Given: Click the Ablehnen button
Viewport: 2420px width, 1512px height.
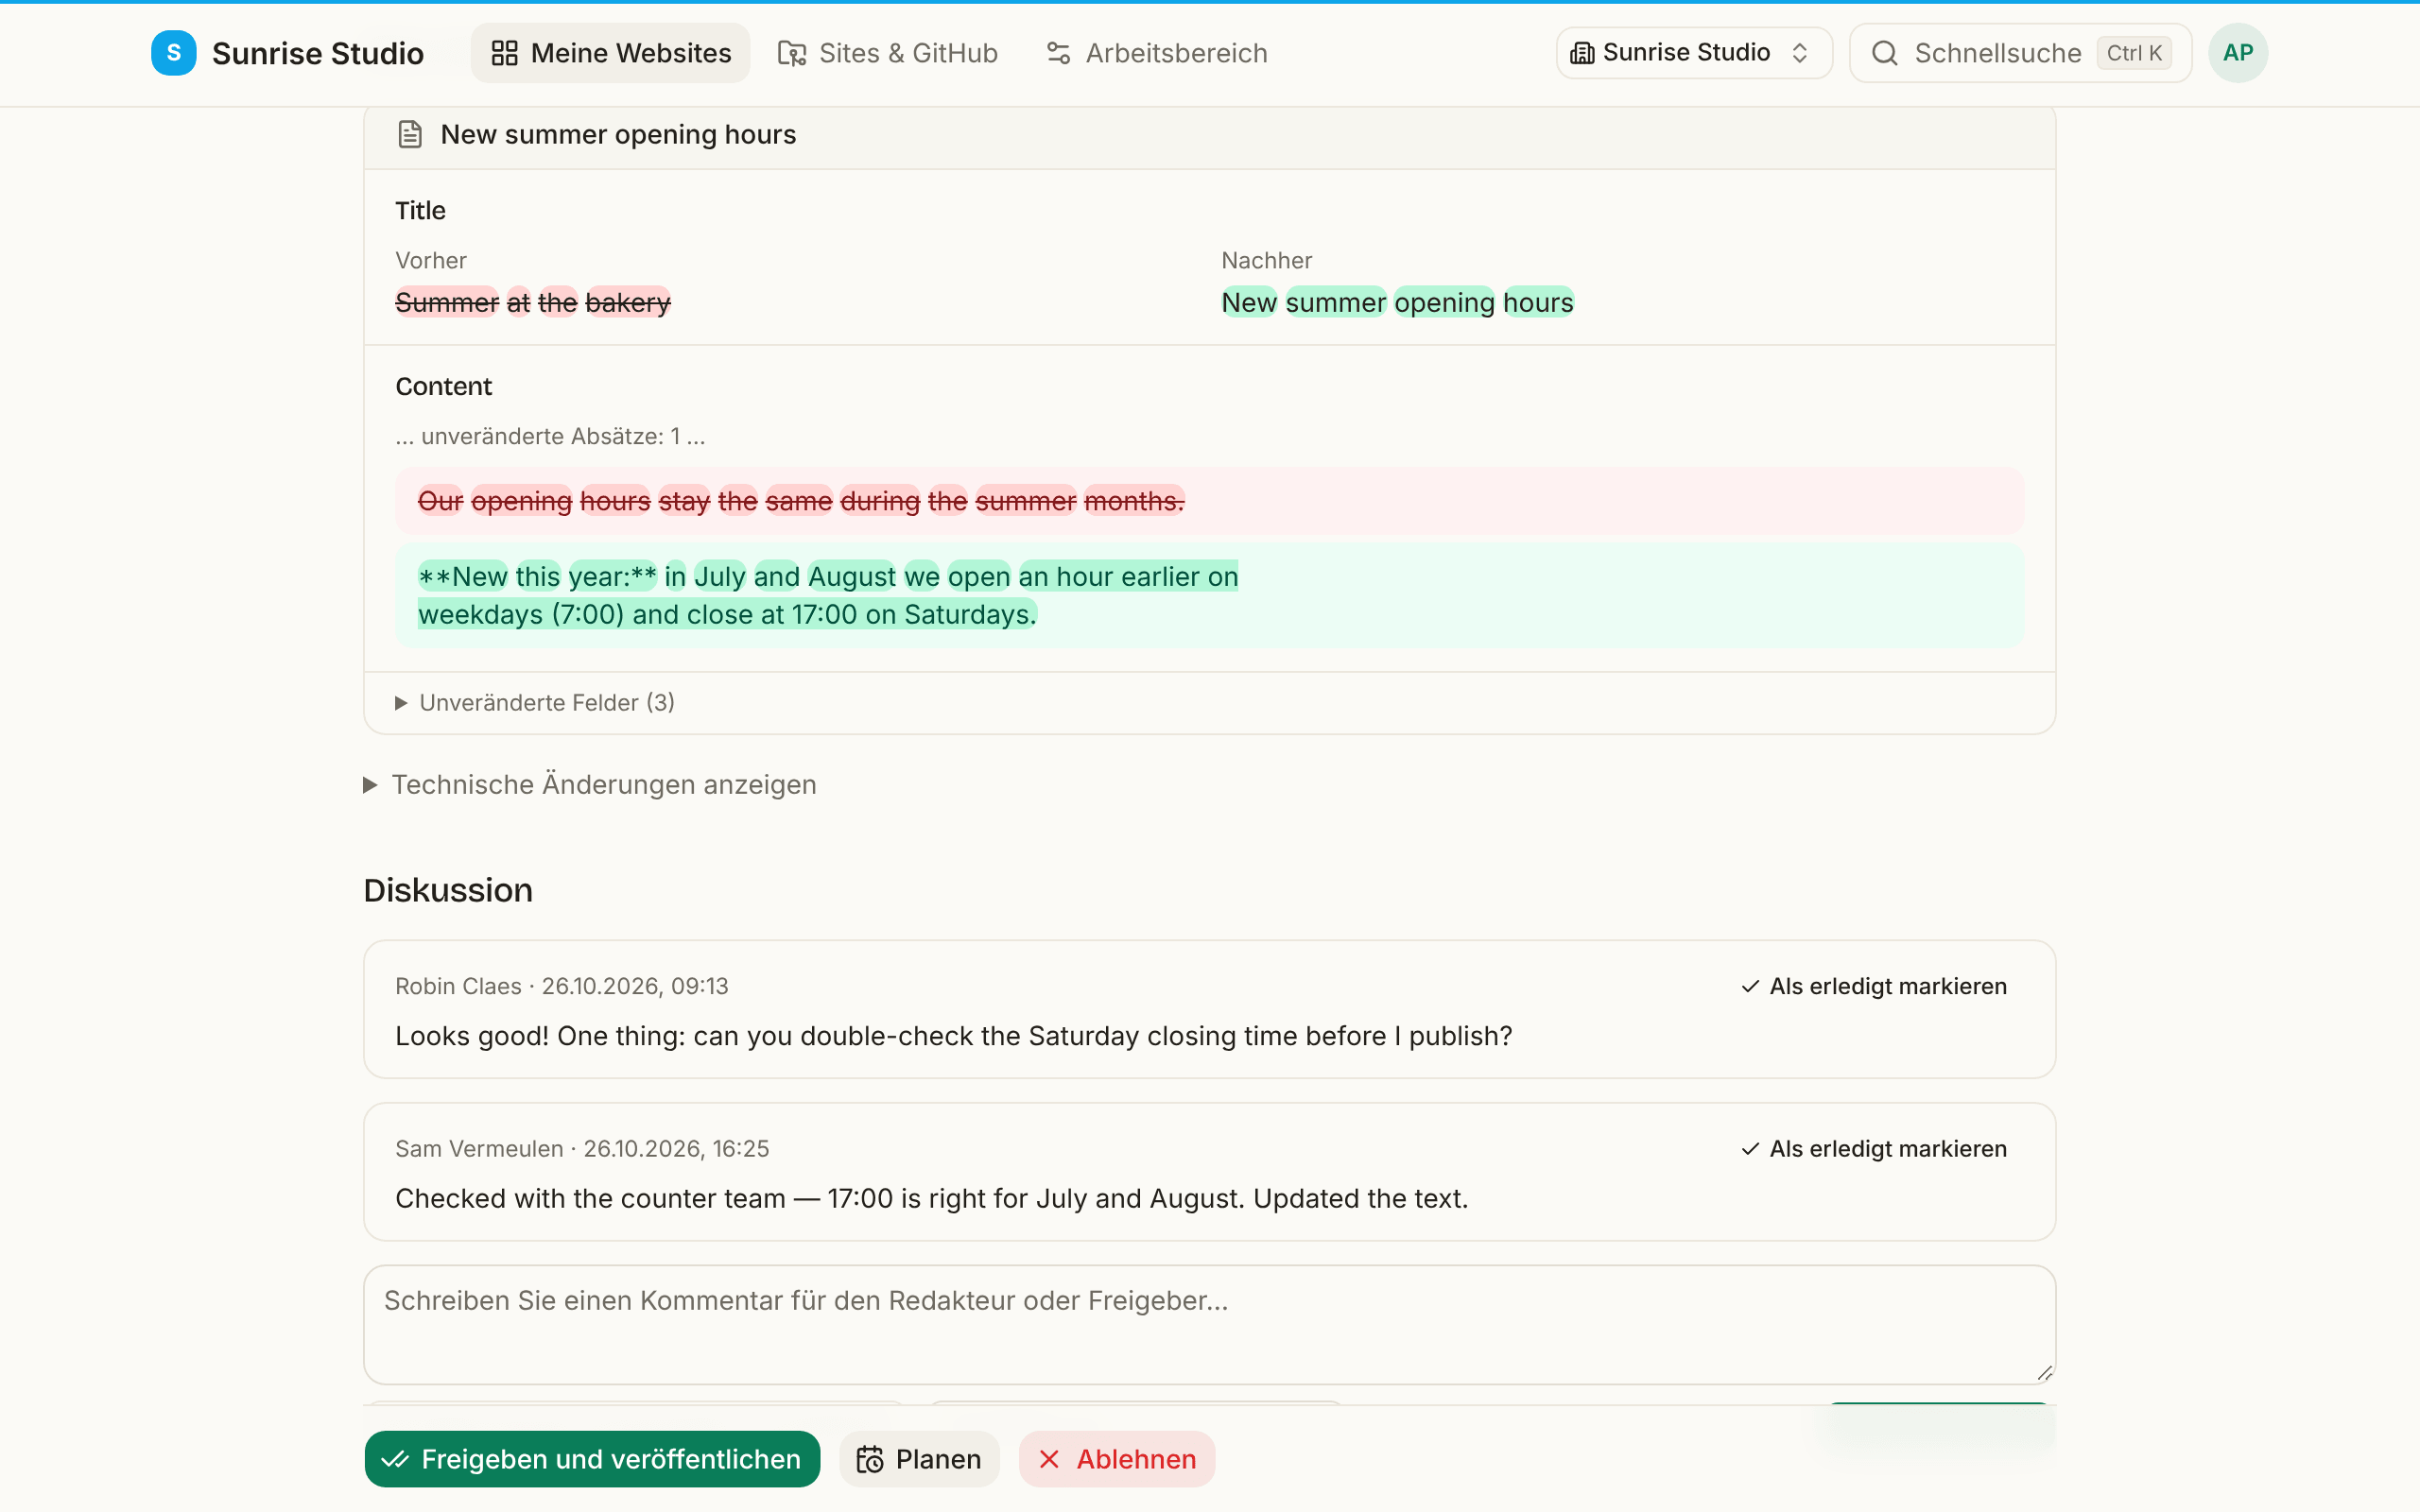Looking at the screenshot, I should pyautogui.click(x=1117, y=1459).
